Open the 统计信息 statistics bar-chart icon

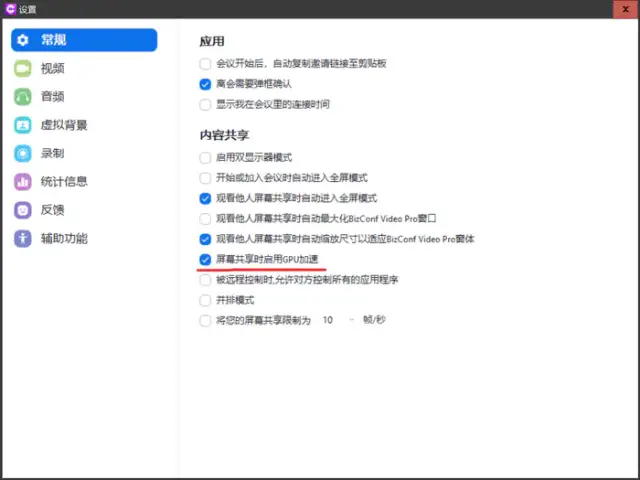(23, 181)
